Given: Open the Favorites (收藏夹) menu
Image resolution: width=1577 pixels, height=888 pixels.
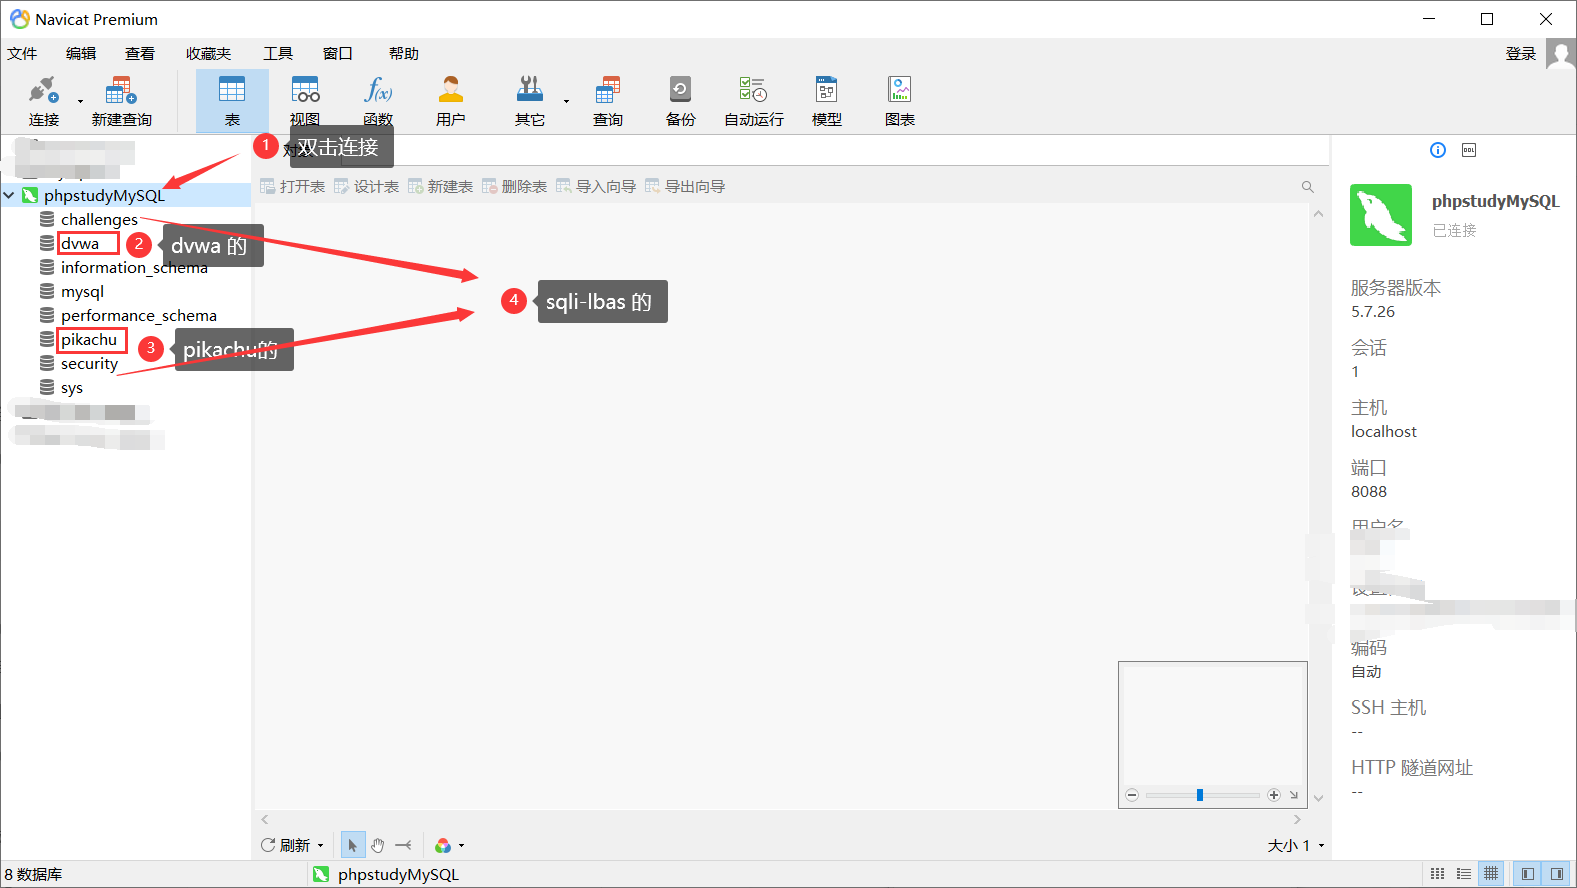Looking at the screenshot, I should (x=208, y=53).
